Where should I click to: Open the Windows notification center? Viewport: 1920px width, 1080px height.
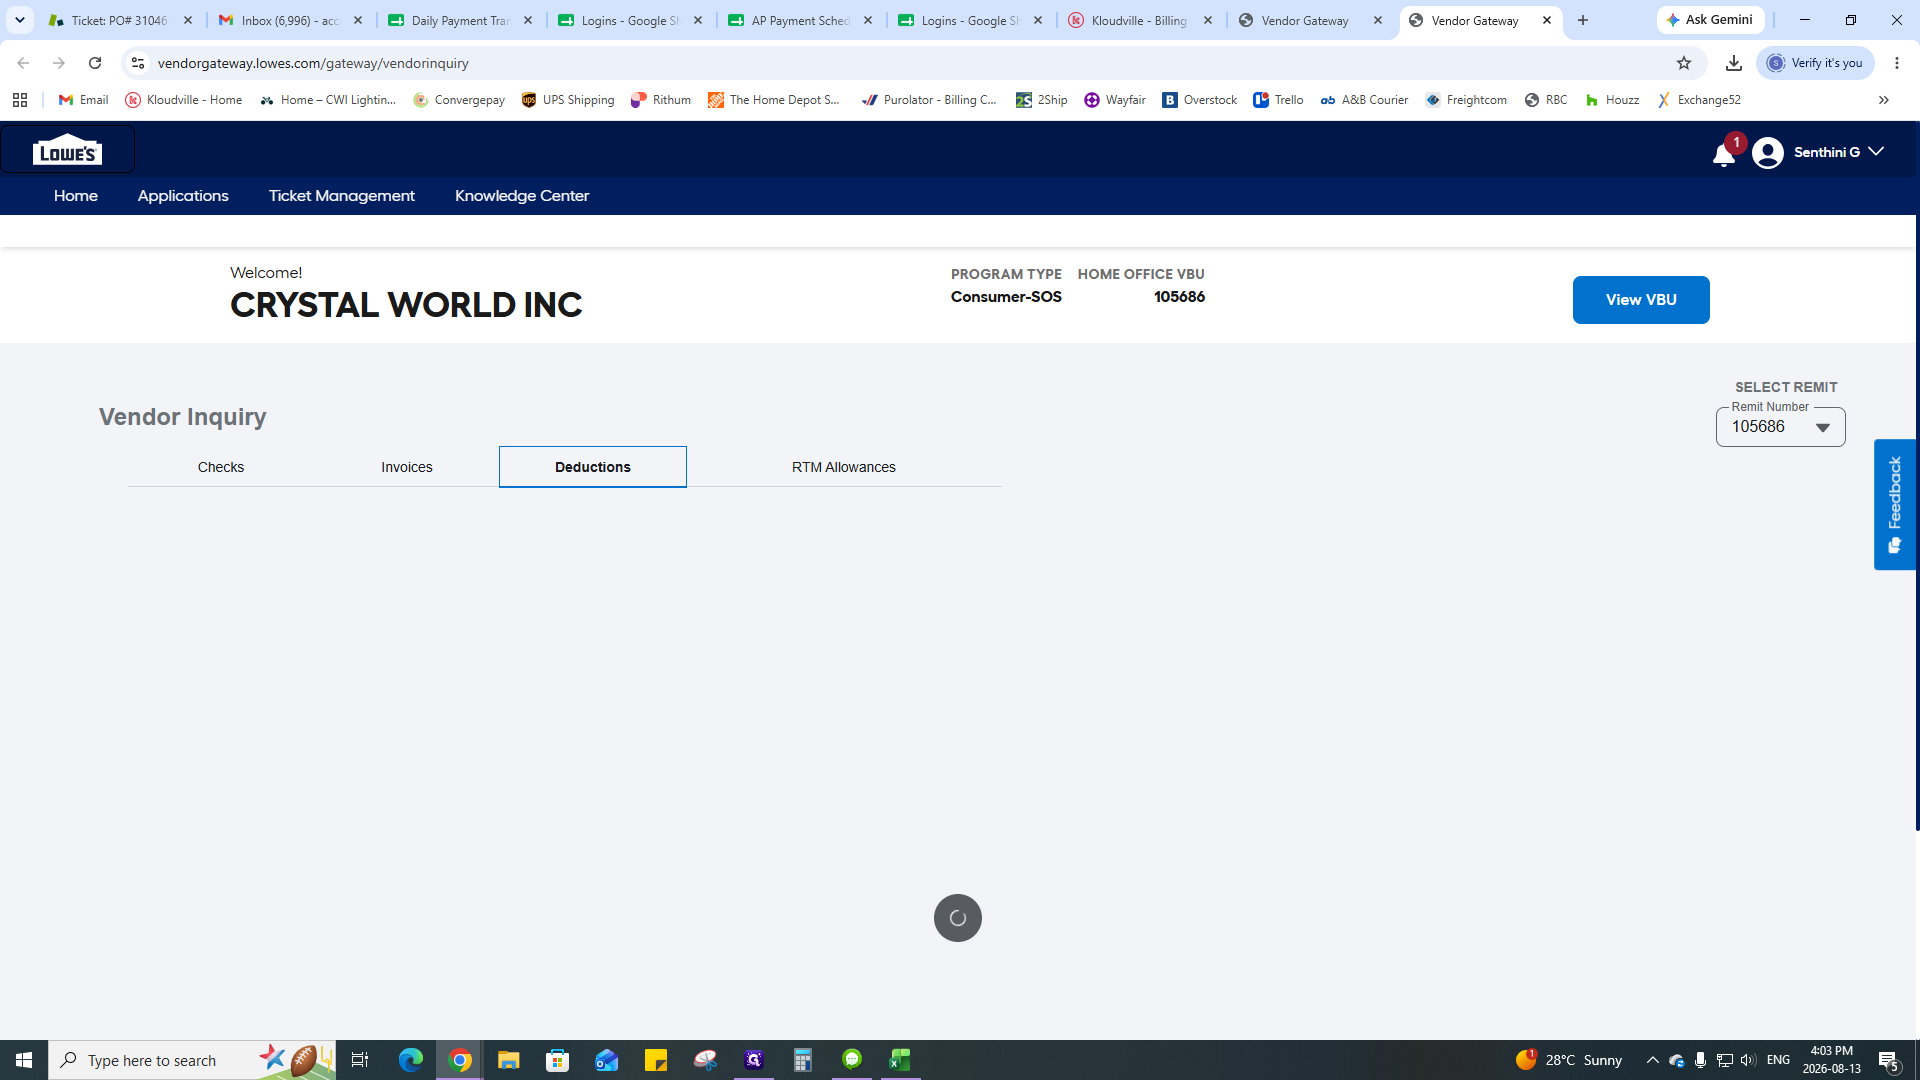[x=1889, y=1060]
